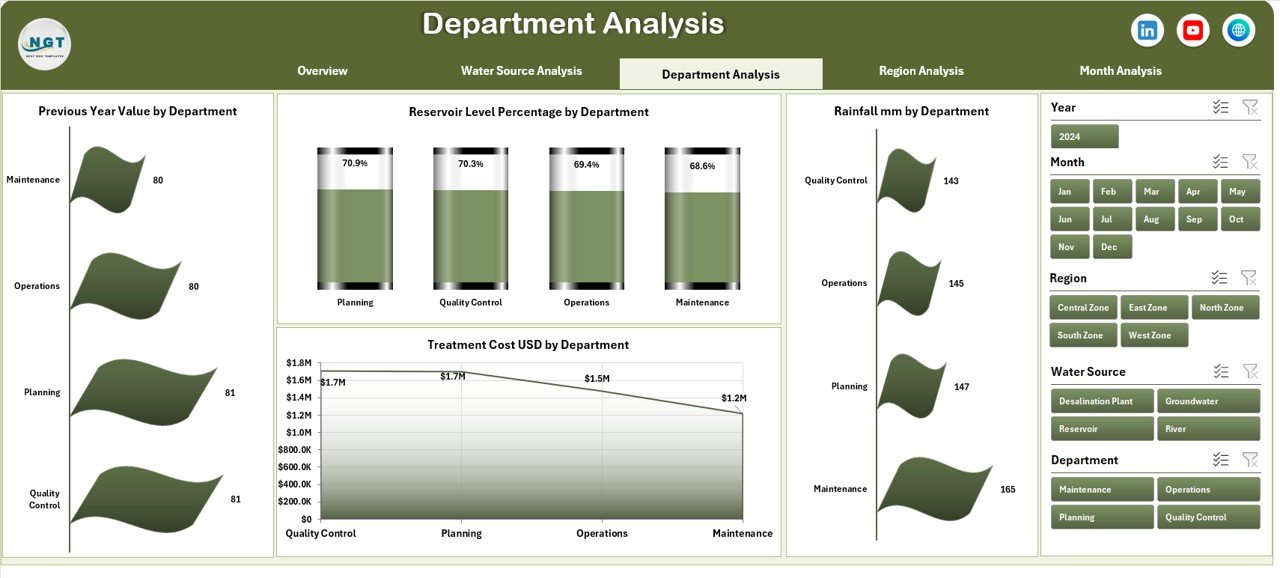Open the Region Analysis tab
This screenshot has height=578, width=1280.
(921, 71)
